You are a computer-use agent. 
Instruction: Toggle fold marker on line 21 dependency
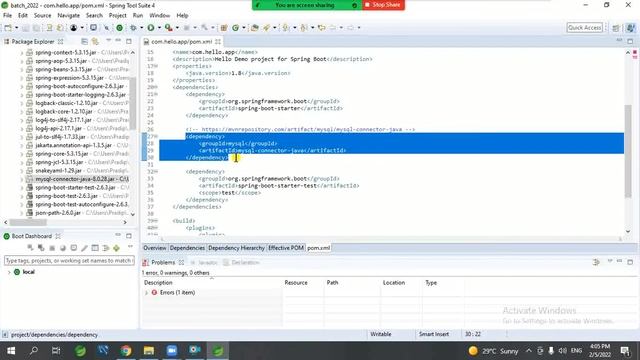click(156, 94)
